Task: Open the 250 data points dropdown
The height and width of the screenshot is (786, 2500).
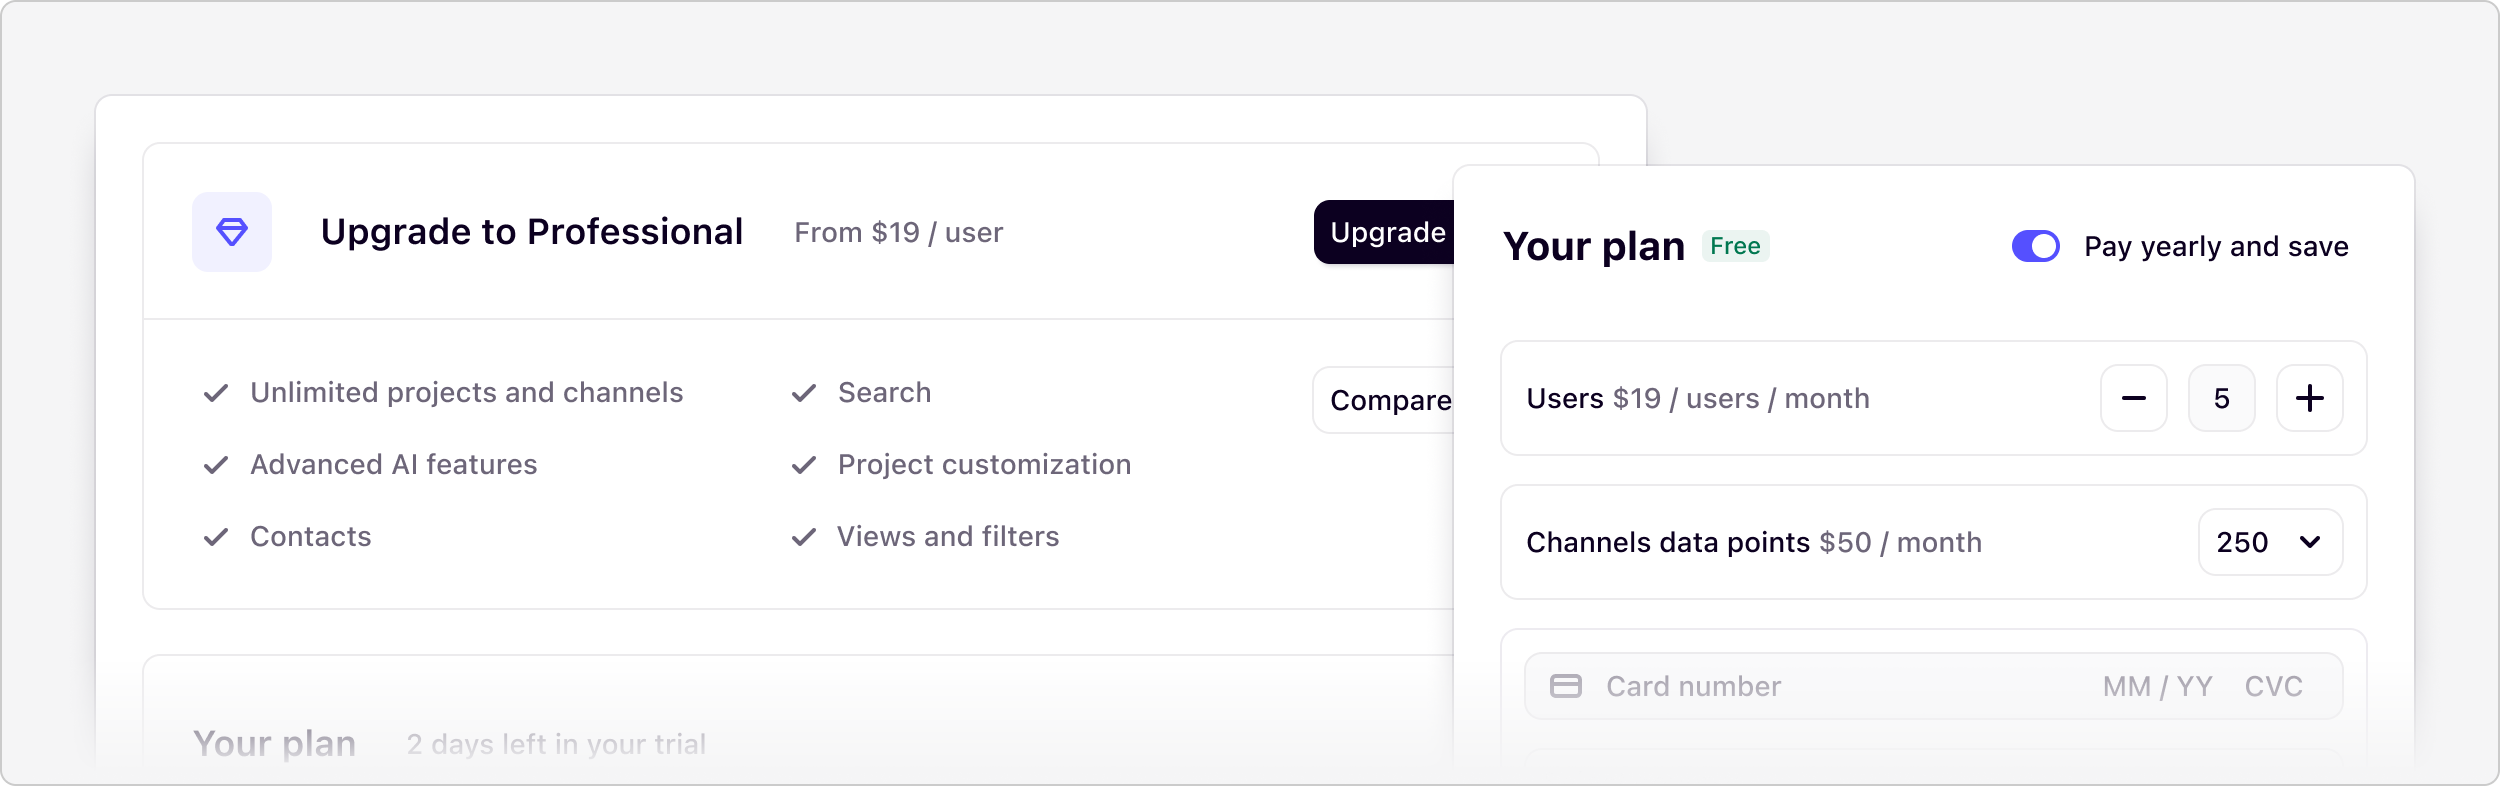Action: 2270,542
